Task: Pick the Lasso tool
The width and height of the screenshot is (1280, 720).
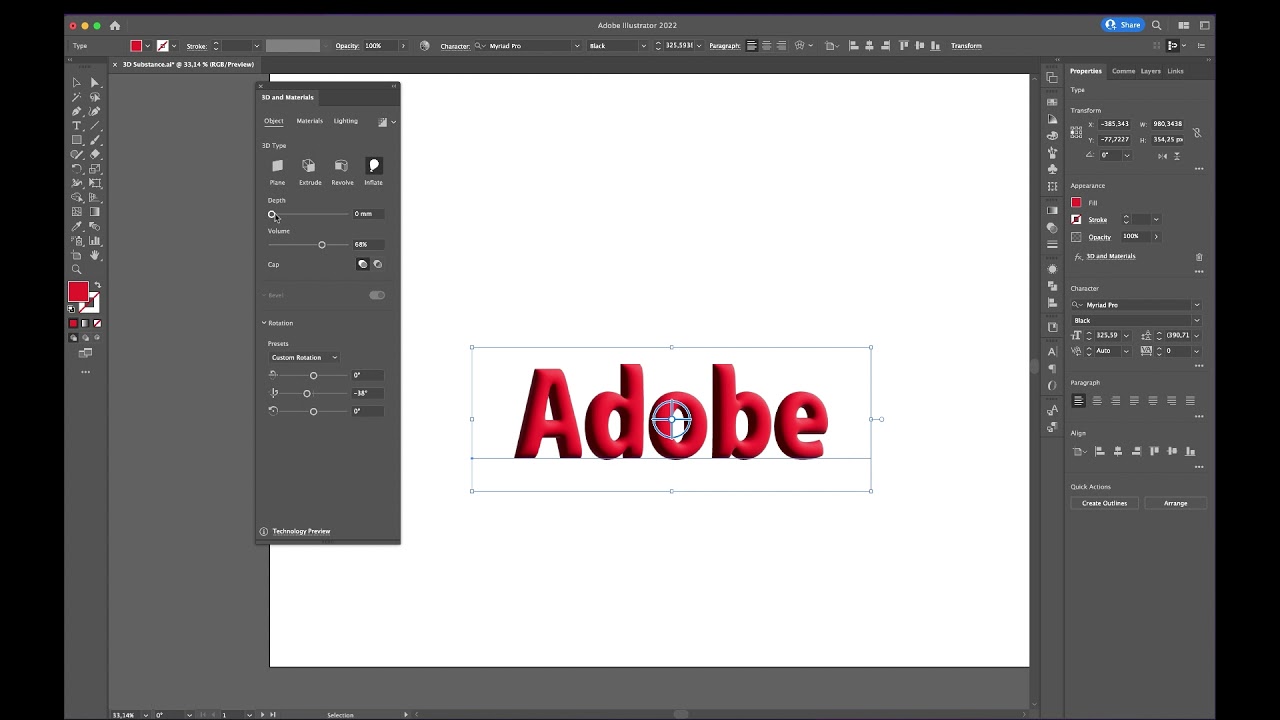Action: [x=95, y=97]
